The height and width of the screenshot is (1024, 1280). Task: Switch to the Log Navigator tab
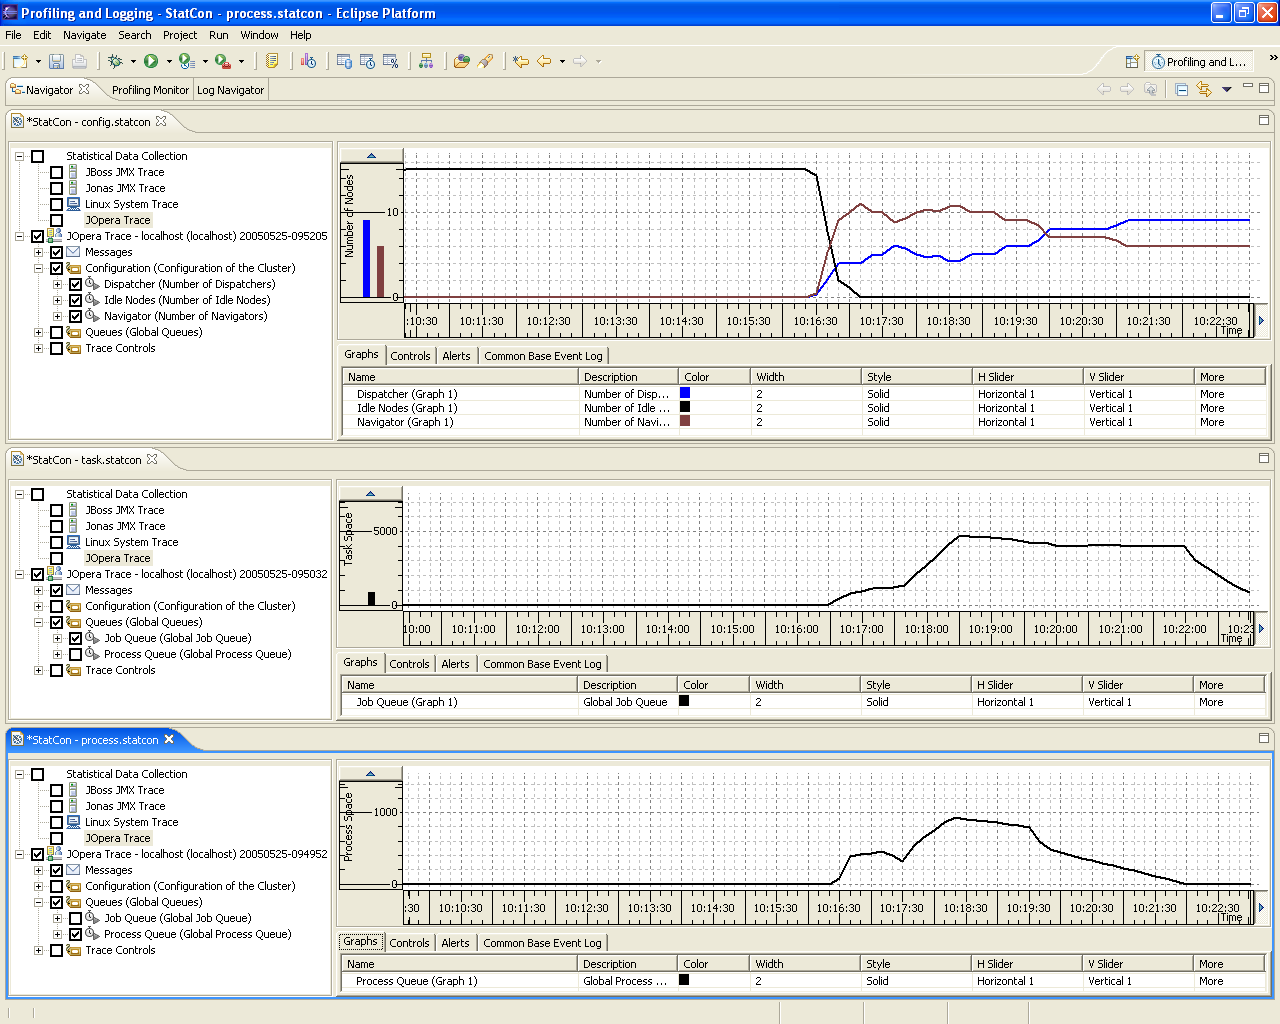[x=230, y=90]
